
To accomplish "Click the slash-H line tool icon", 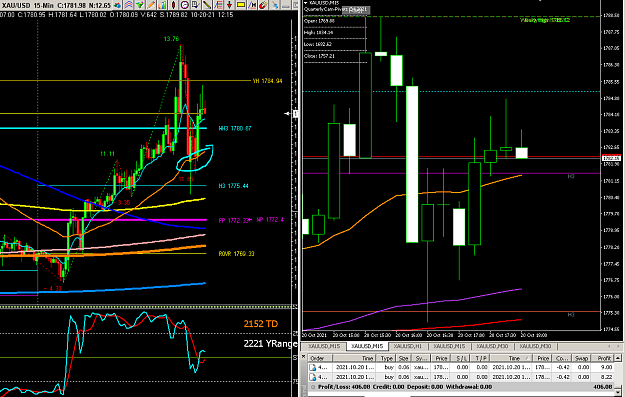I will point(252,5).
